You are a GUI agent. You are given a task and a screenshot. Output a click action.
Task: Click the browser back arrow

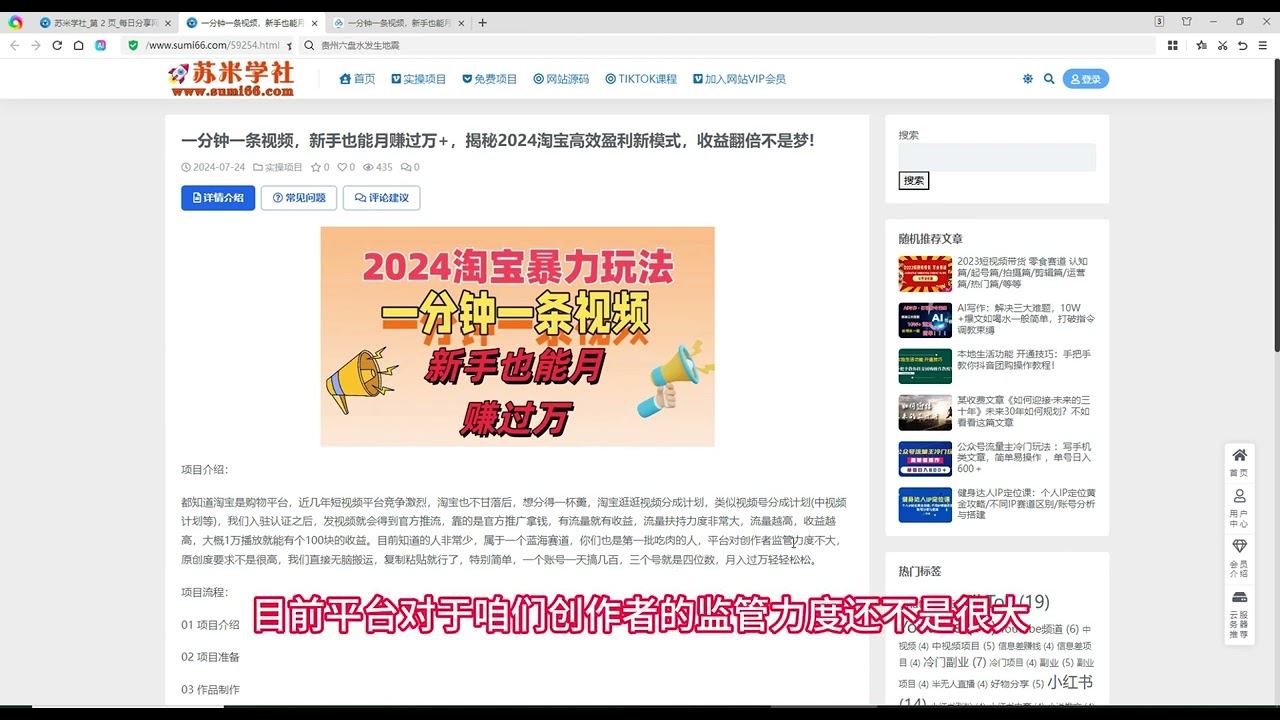[15, 45]
